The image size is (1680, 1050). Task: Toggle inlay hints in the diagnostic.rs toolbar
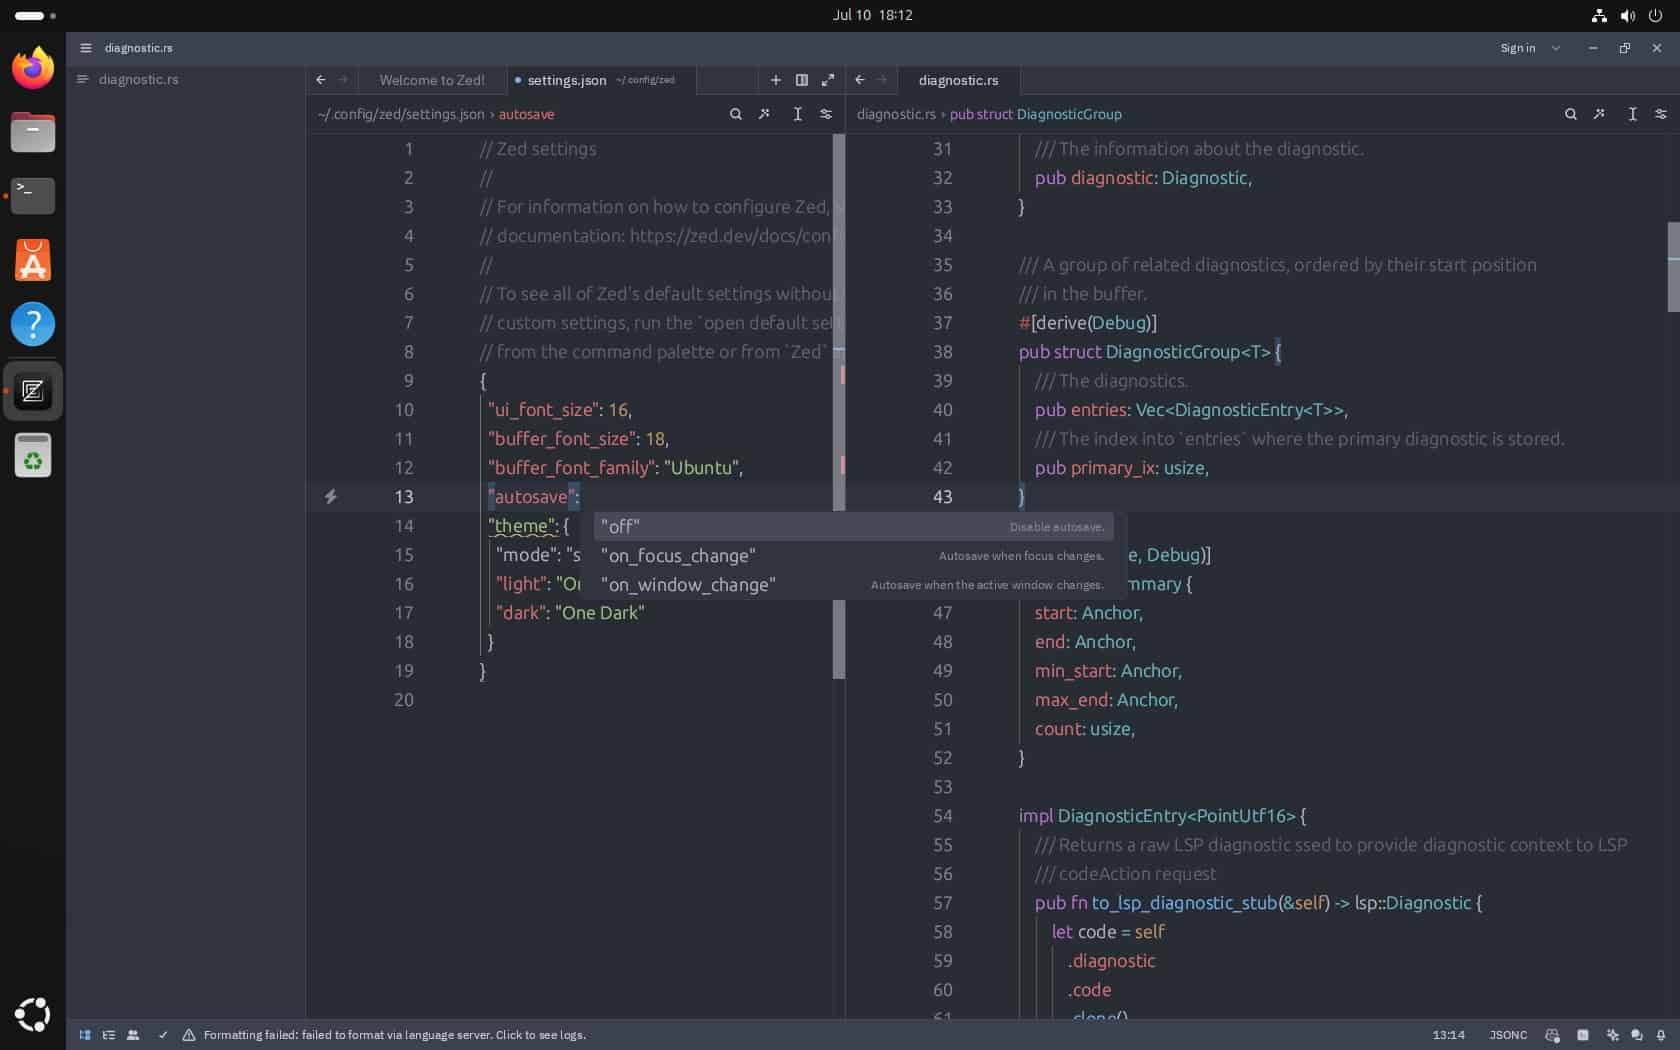tap(1632, 114)
